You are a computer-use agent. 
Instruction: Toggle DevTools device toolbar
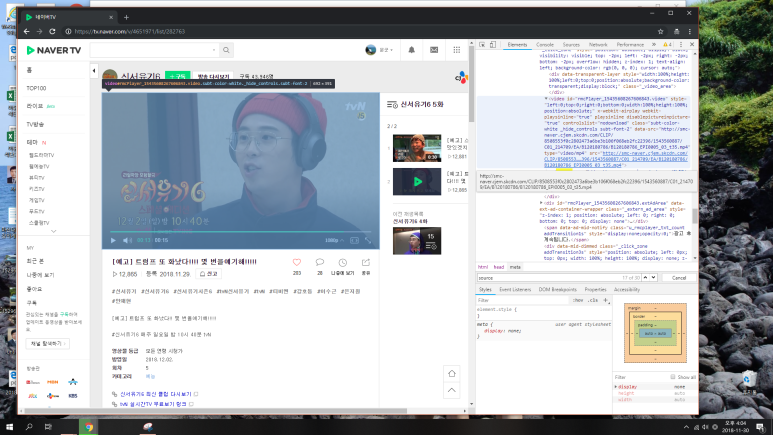[492, 44]
